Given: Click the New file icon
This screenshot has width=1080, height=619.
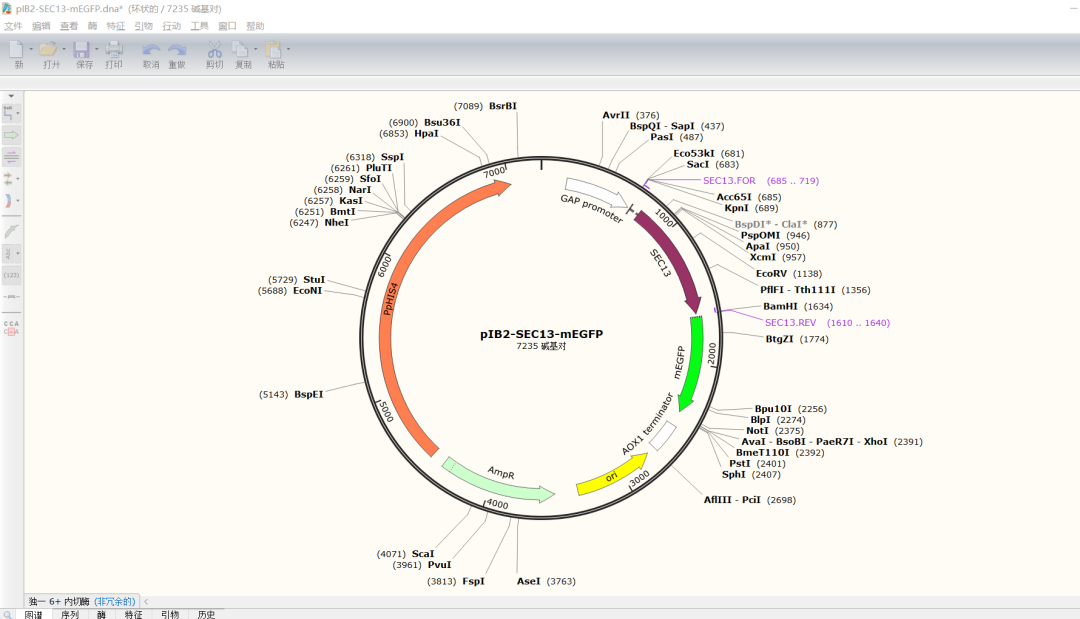Looking at the screenshot, I should tap(17, 50).
